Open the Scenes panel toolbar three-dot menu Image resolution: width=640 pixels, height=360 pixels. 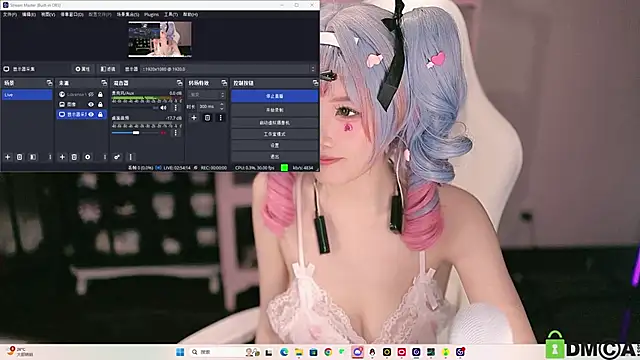point(50,157)
